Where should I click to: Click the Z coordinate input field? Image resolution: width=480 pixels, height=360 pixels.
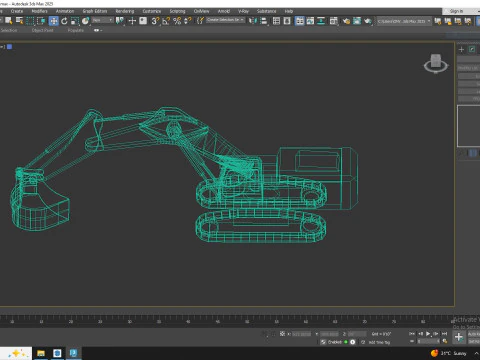pyautogui.click(x=357, y=334)
